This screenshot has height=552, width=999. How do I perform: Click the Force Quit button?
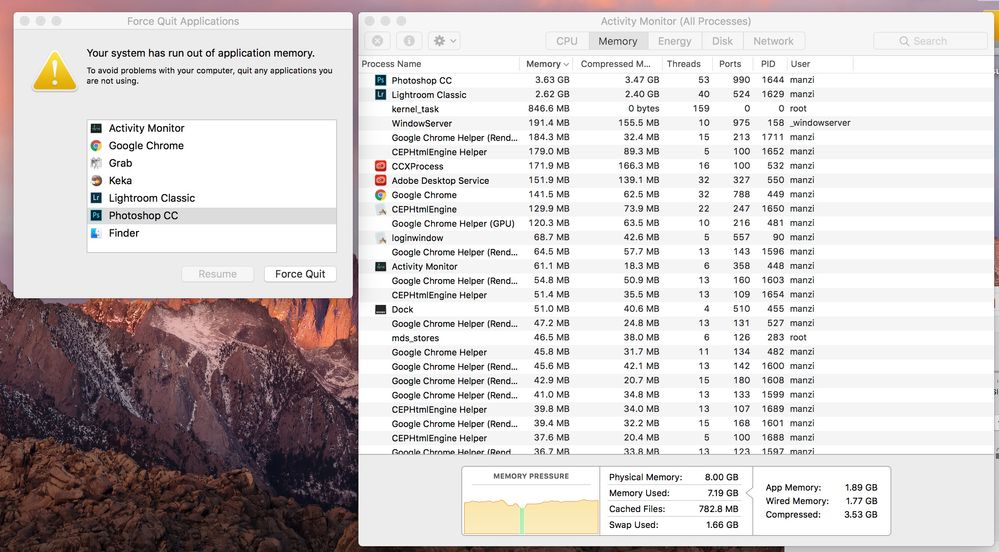coord(300,274)
